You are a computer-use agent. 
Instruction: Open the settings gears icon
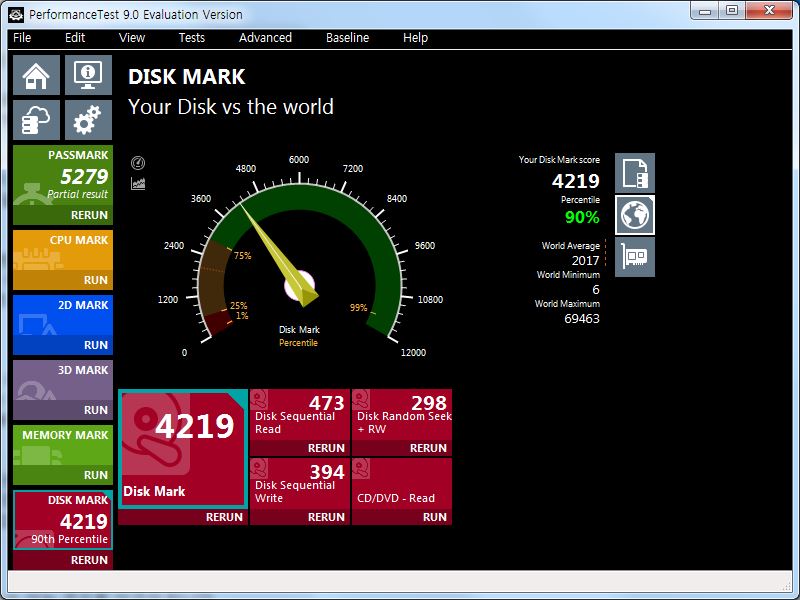tap(88, 120)
